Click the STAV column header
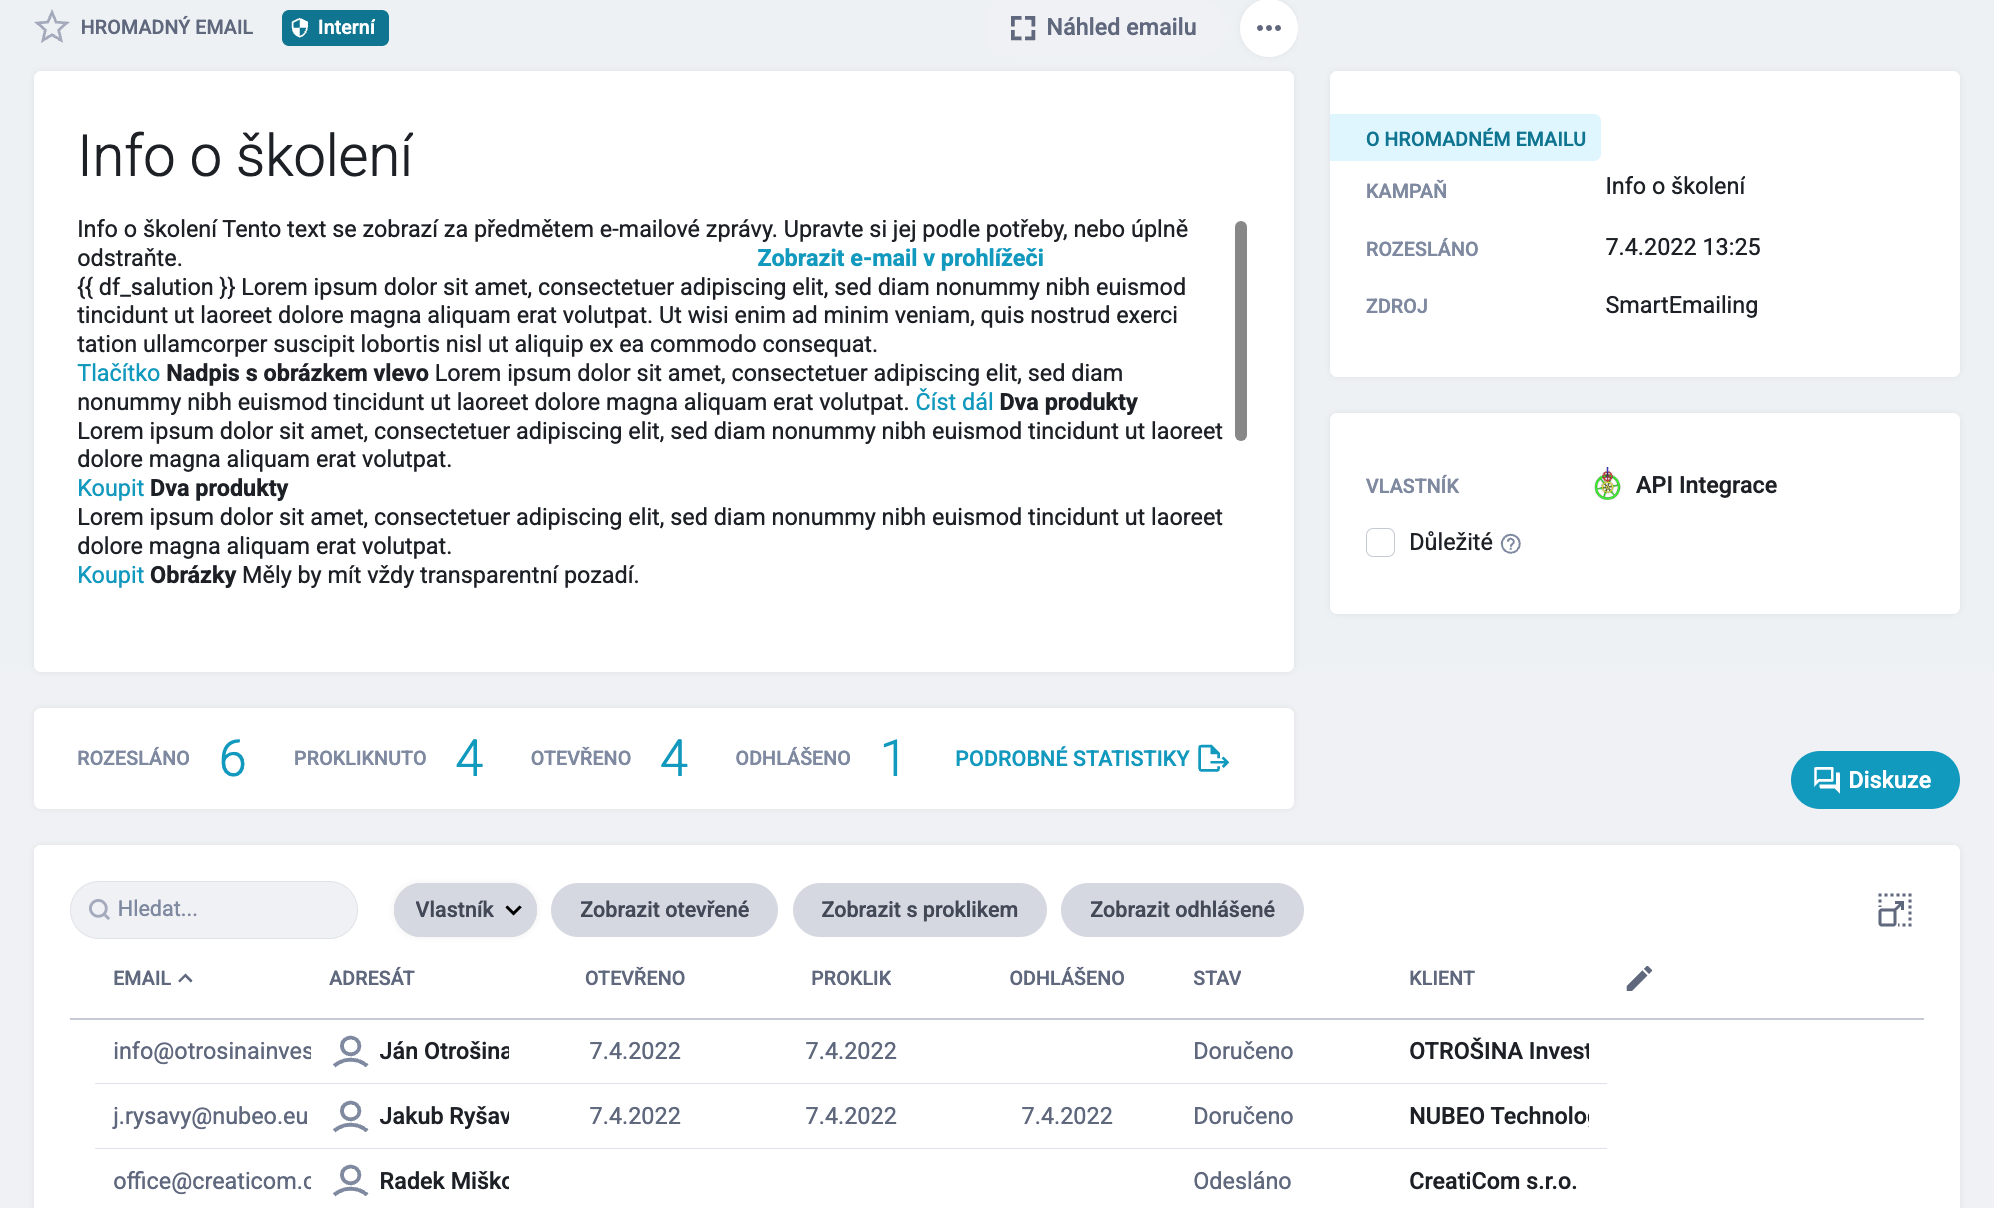Screen dimensions: 1994x1208 tap(1217, 978)
